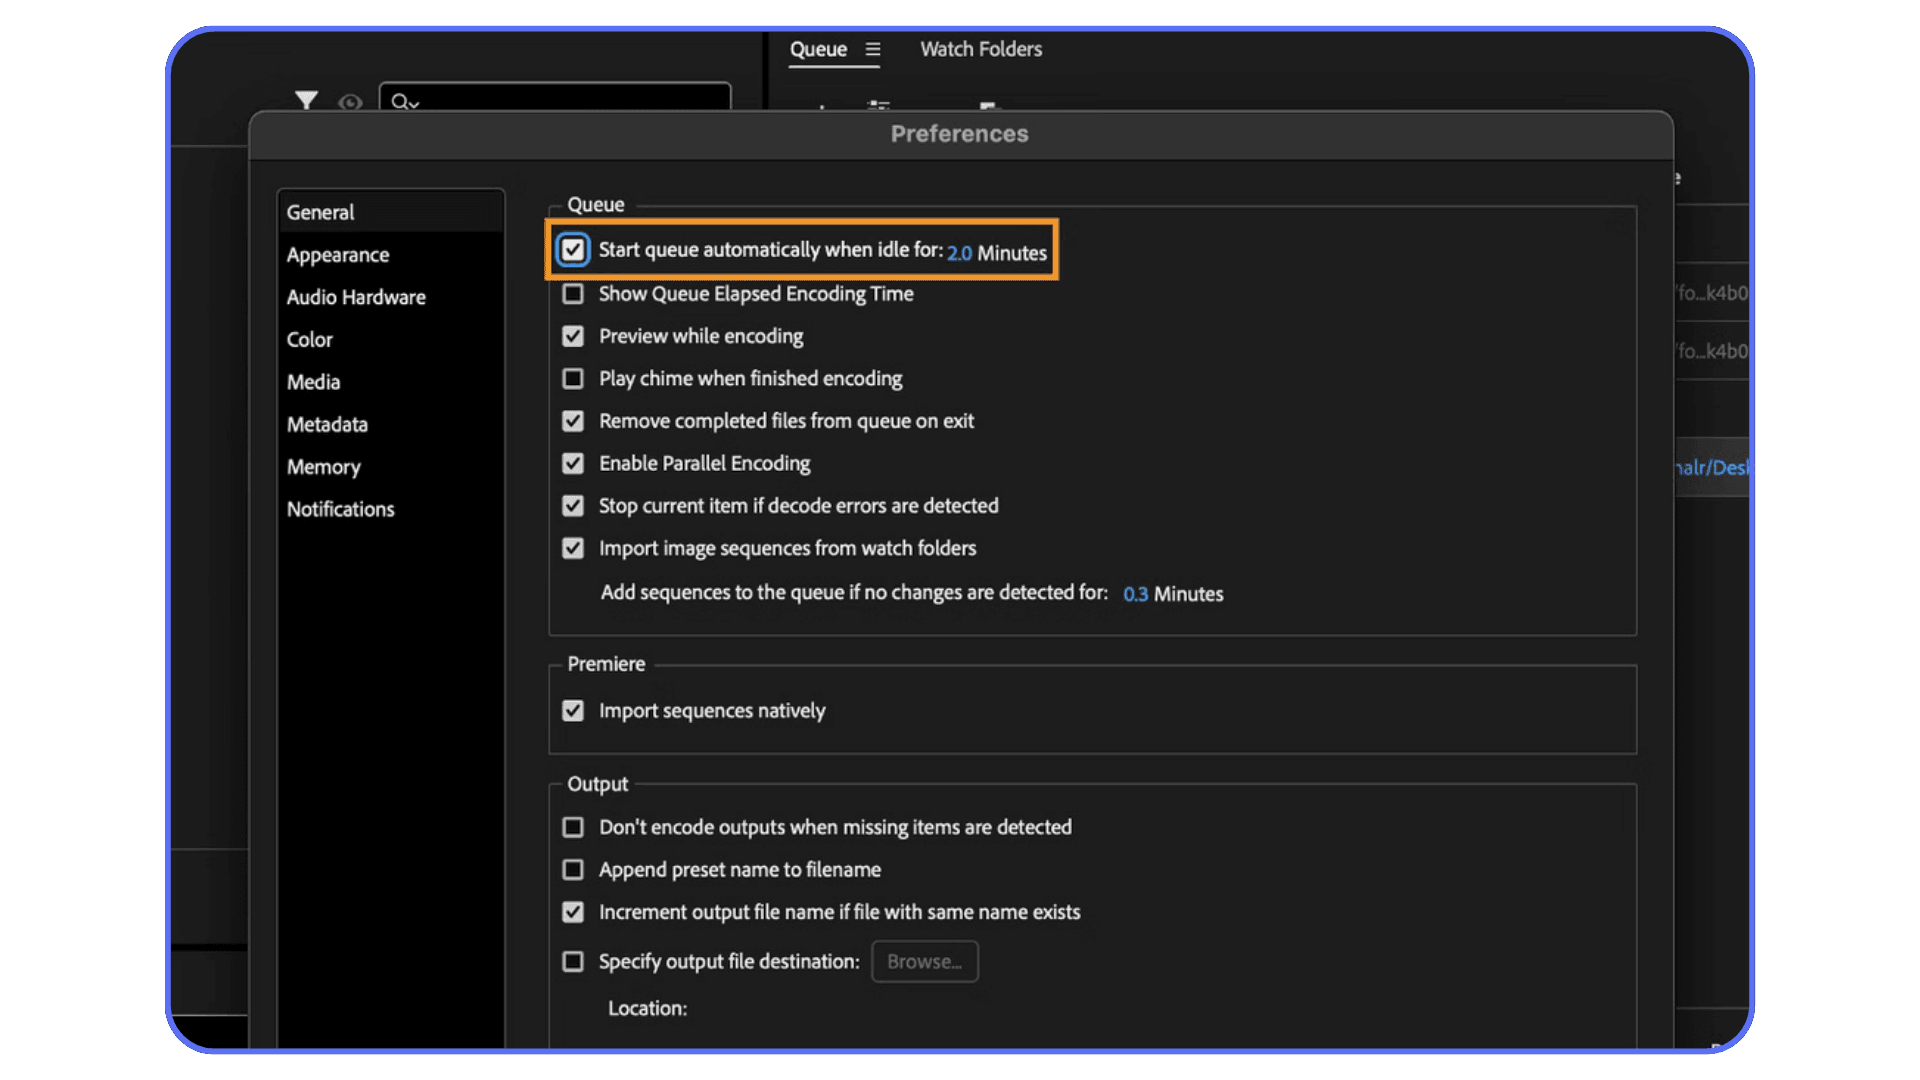Enable Play chime when finished encoding
Viewport: 1920px width, 1080px height.
pos(573,378)
